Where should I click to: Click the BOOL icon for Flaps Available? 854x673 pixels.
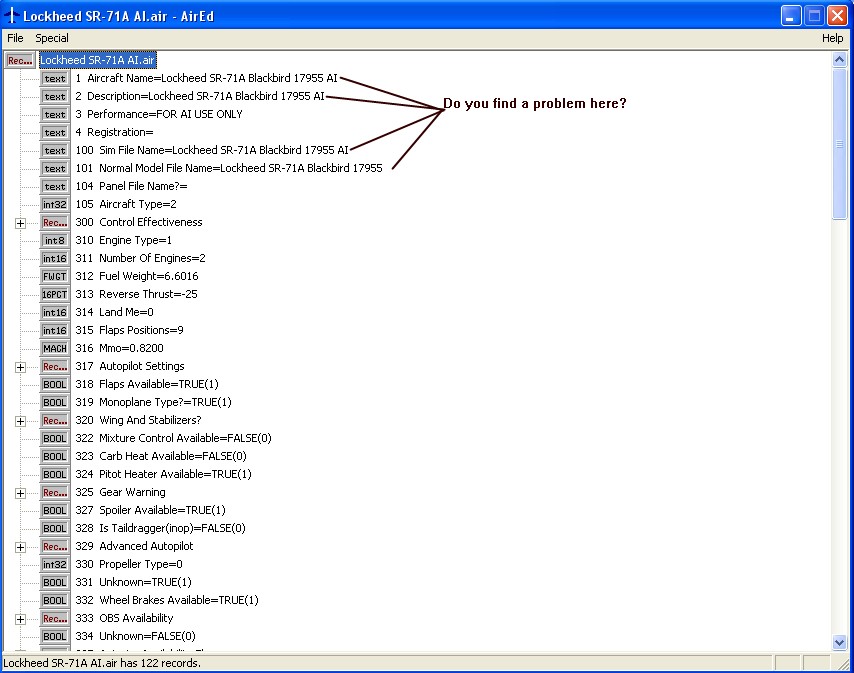click(55, 384)
